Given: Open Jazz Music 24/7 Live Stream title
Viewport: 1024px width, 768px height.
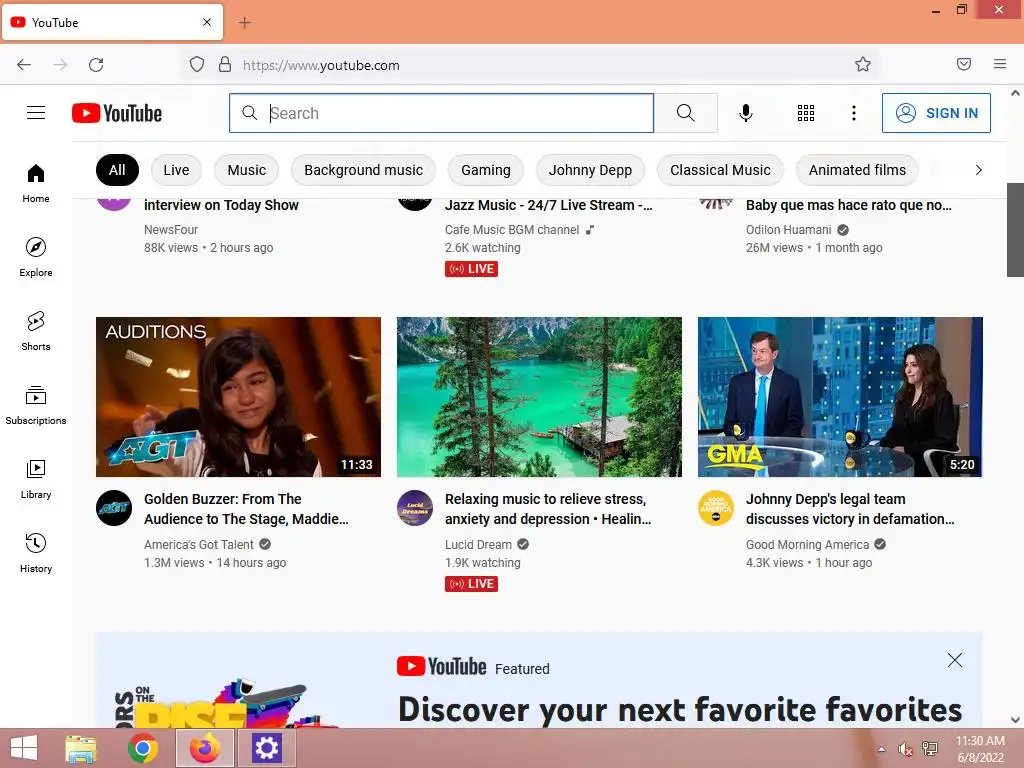Looking at the screenshot, I should (x=549, y=205).
